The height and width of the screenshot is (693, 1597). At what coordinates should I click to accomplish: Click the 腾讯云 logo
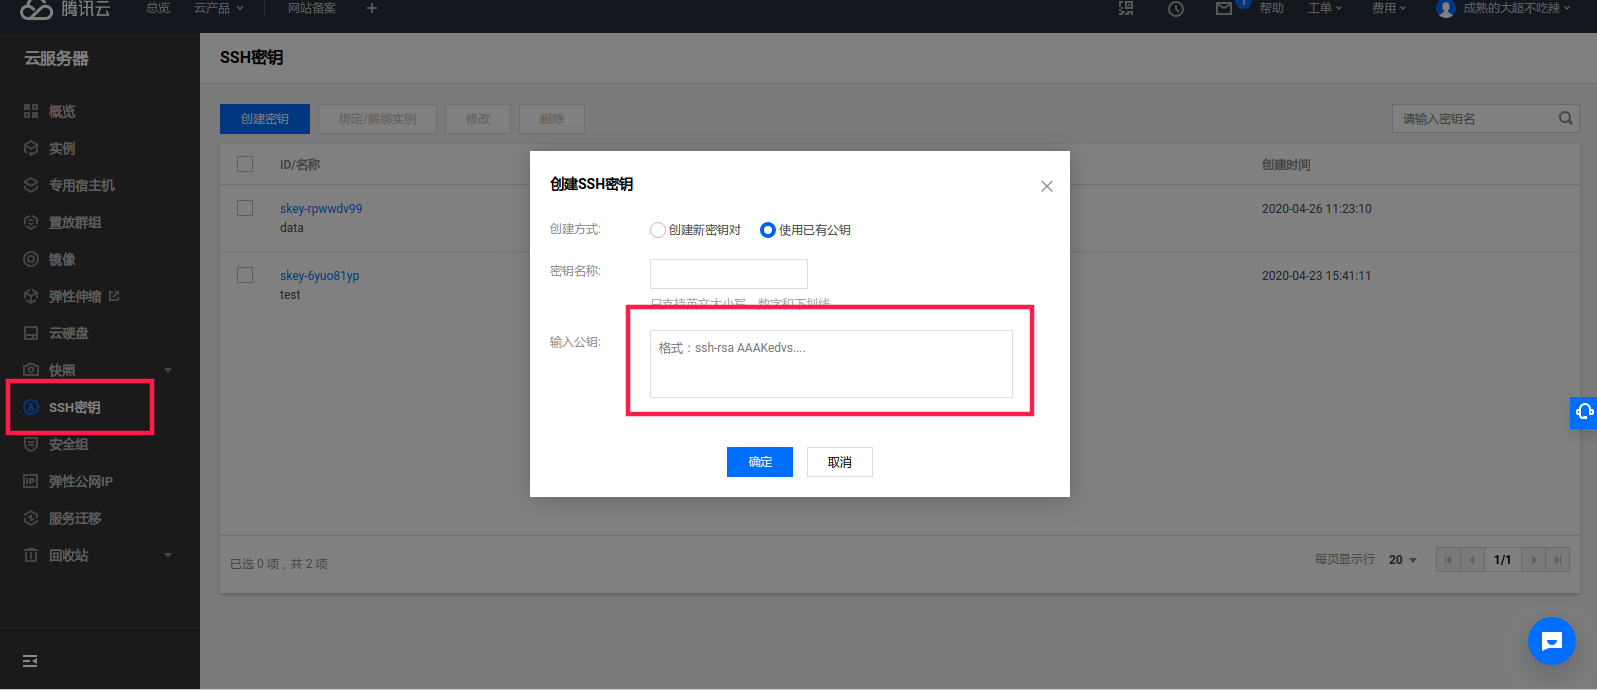click(x=65, y=9)
